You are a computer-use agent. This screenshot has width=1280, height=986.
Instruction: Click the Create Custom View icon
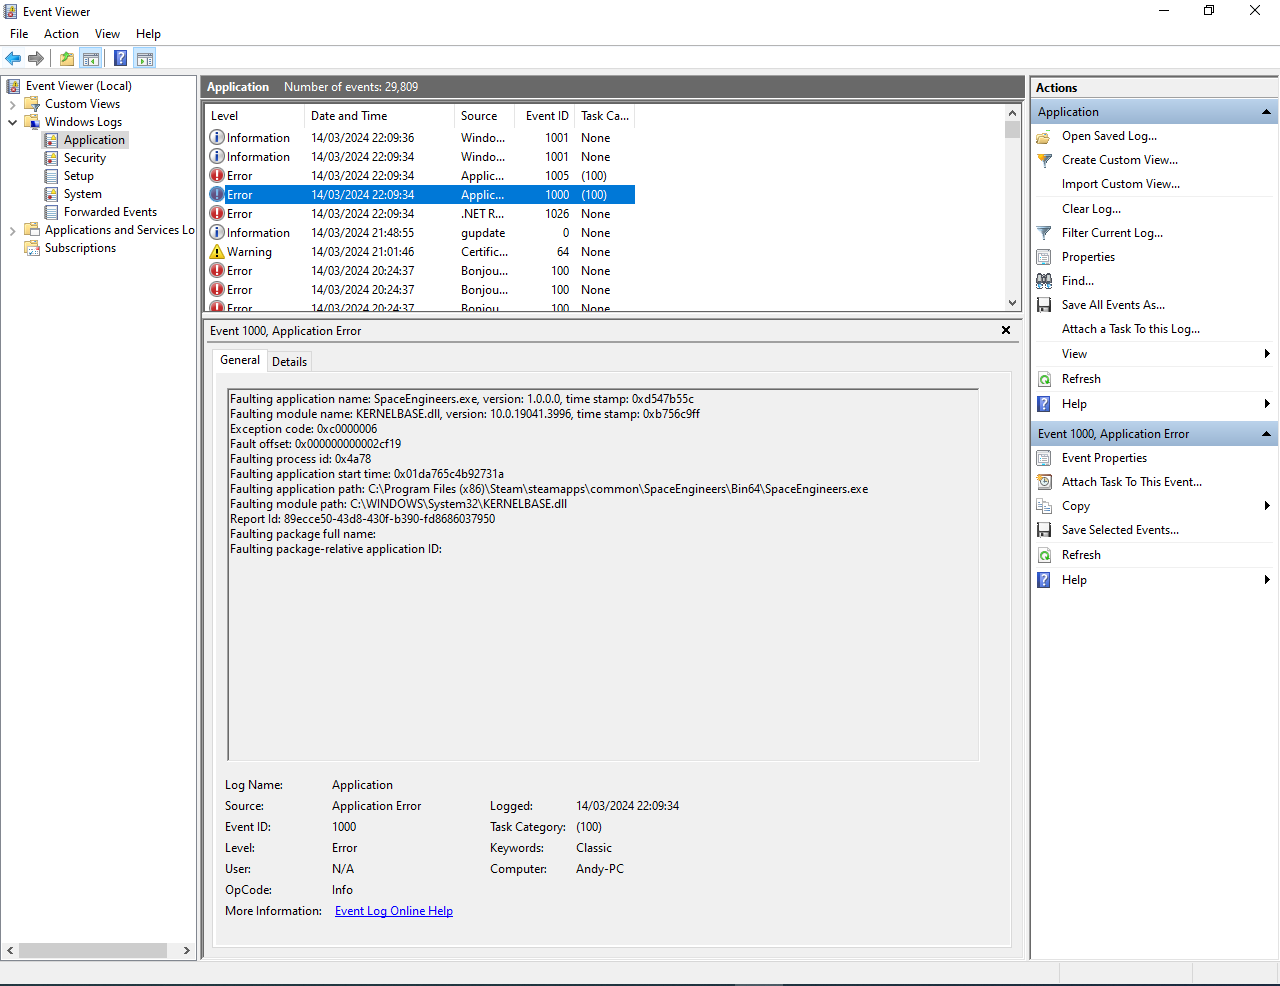(1044, 160)
